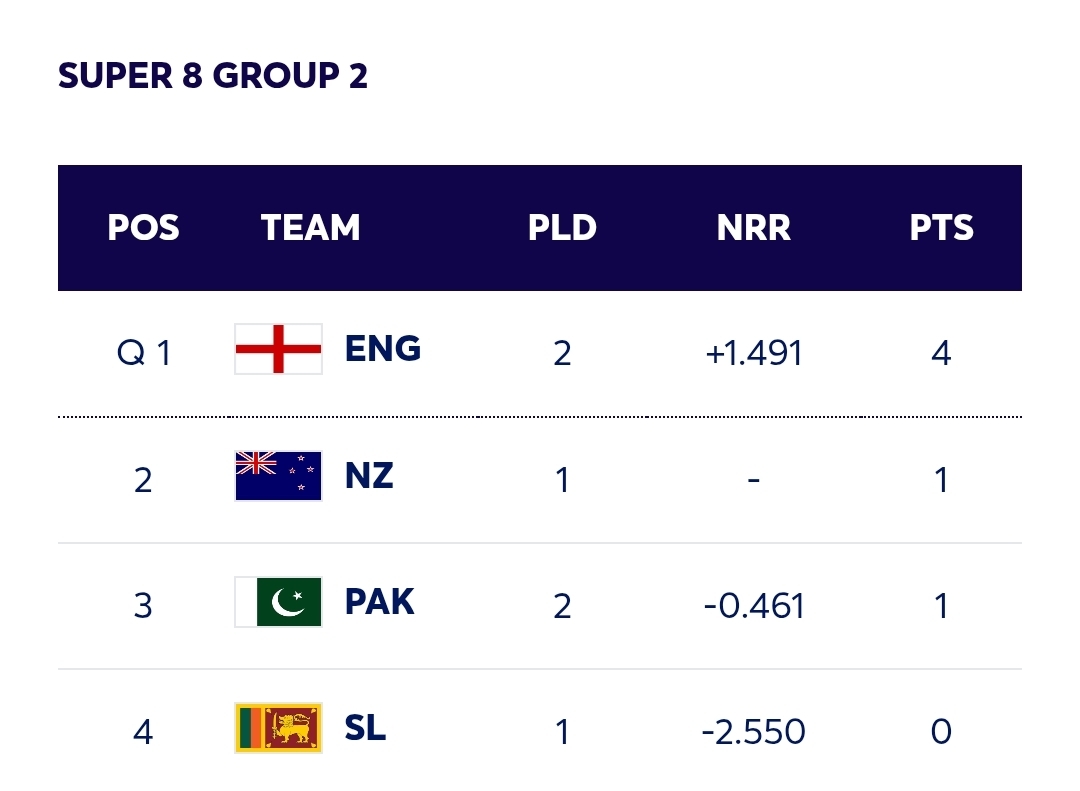1080x791 pixels.
Task: Click England's +1.491 net run rate
Action: (x=753, y=353)
